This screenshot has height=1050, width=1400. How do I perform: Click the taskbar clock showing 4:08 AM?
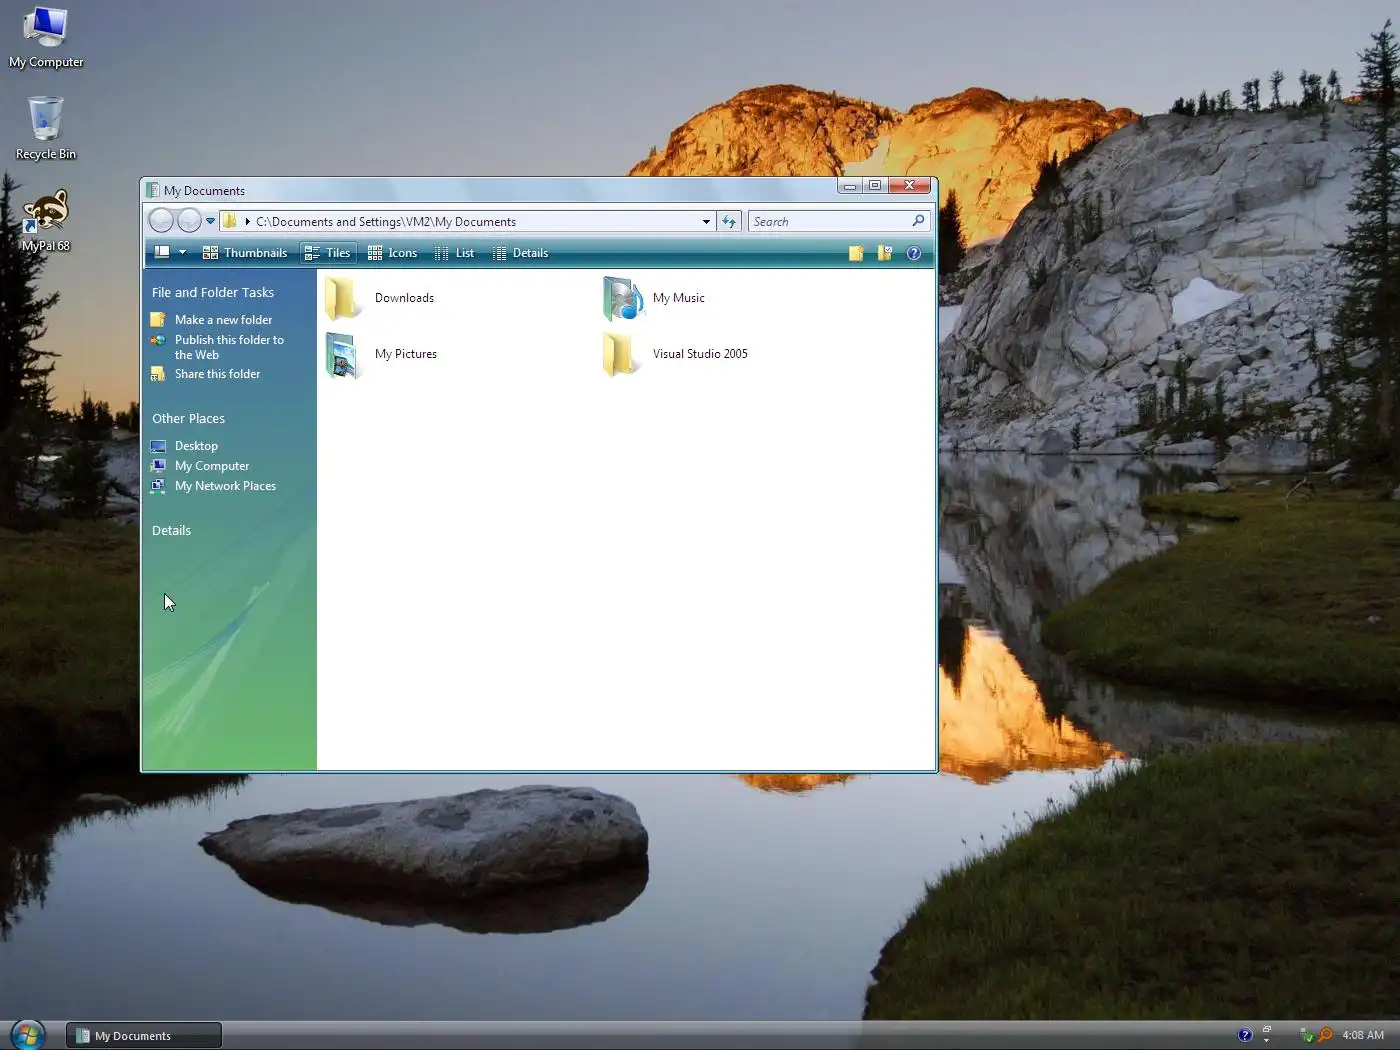(x=1363, y=1035)
